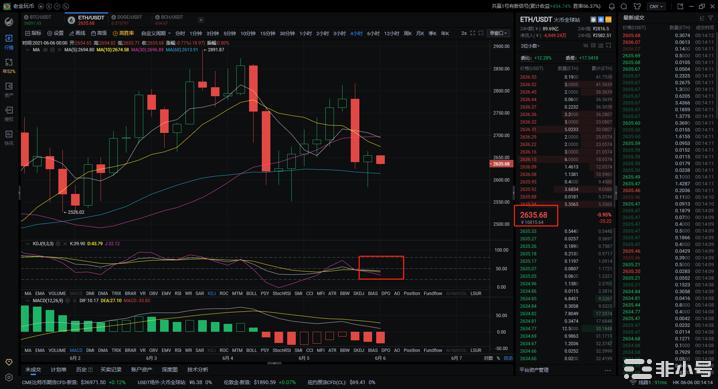
Task: Open the 单窗口 window layout dropdown
Action: click(498, 33)
